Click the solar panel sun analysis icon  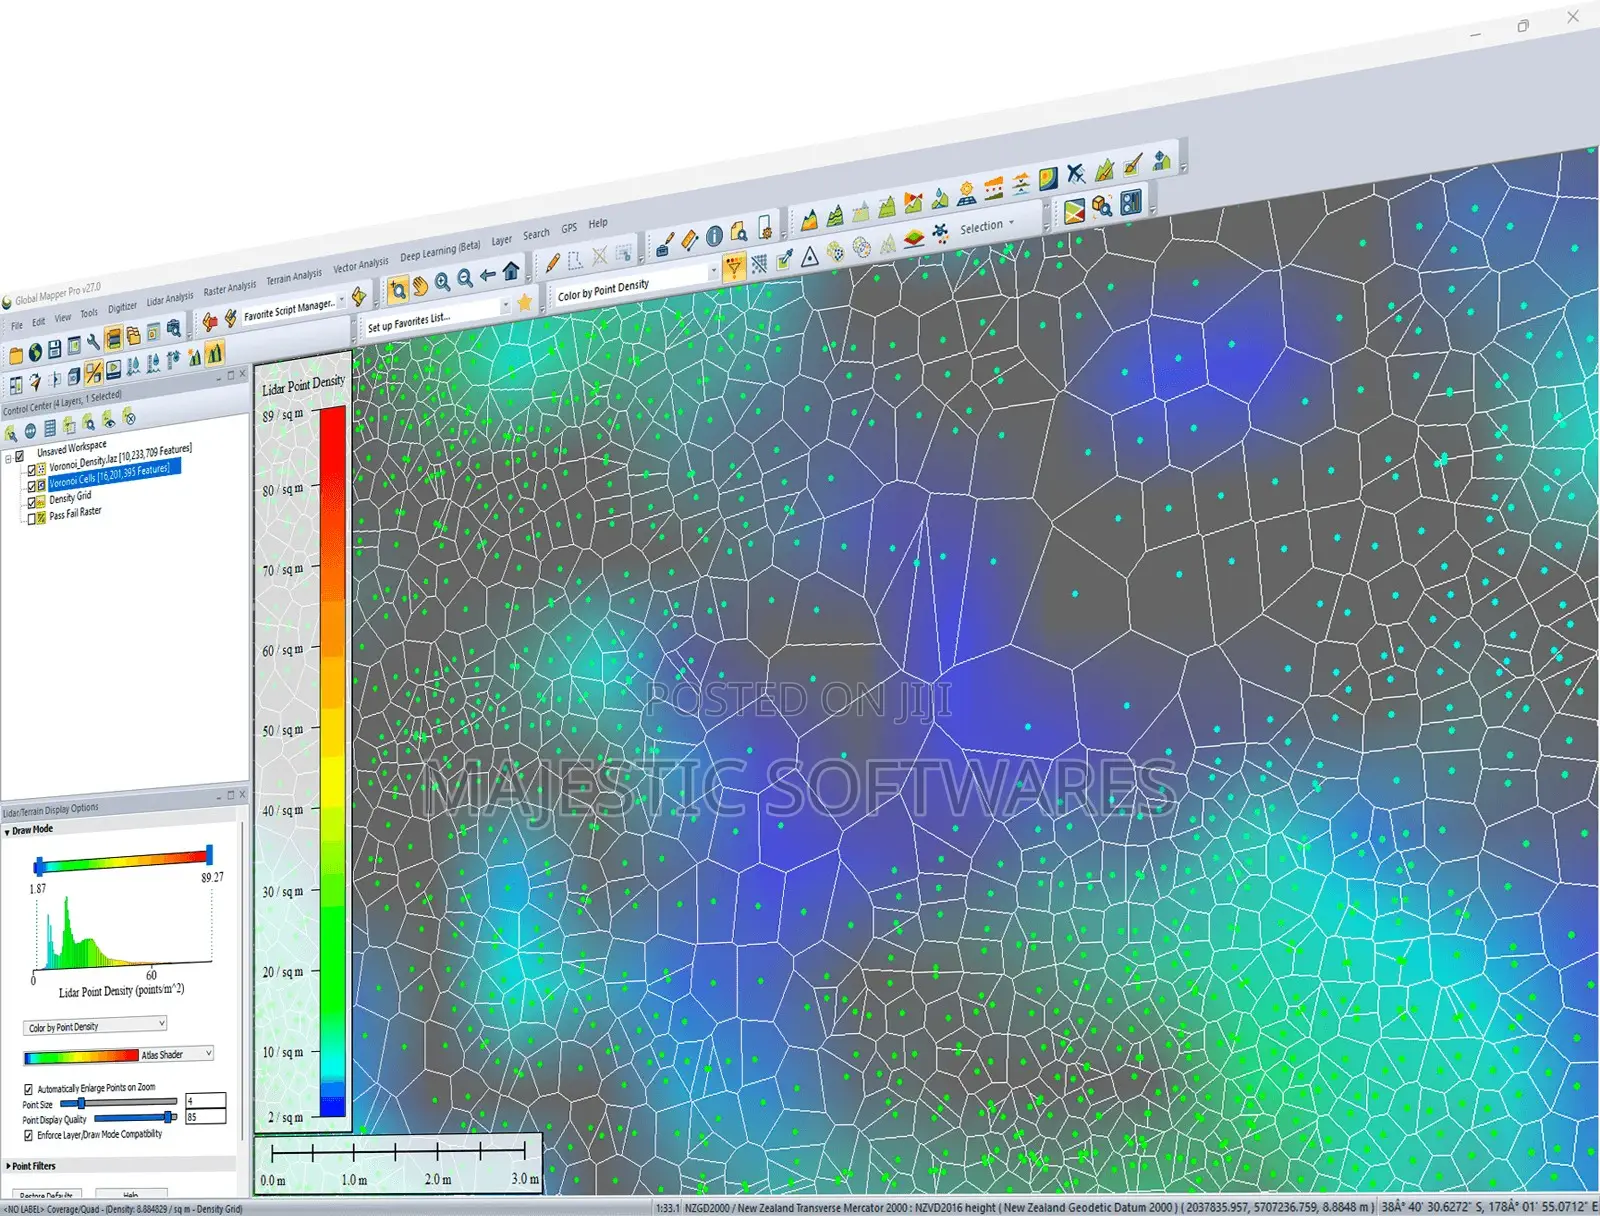pyautogui.click(x=966, y=193)
